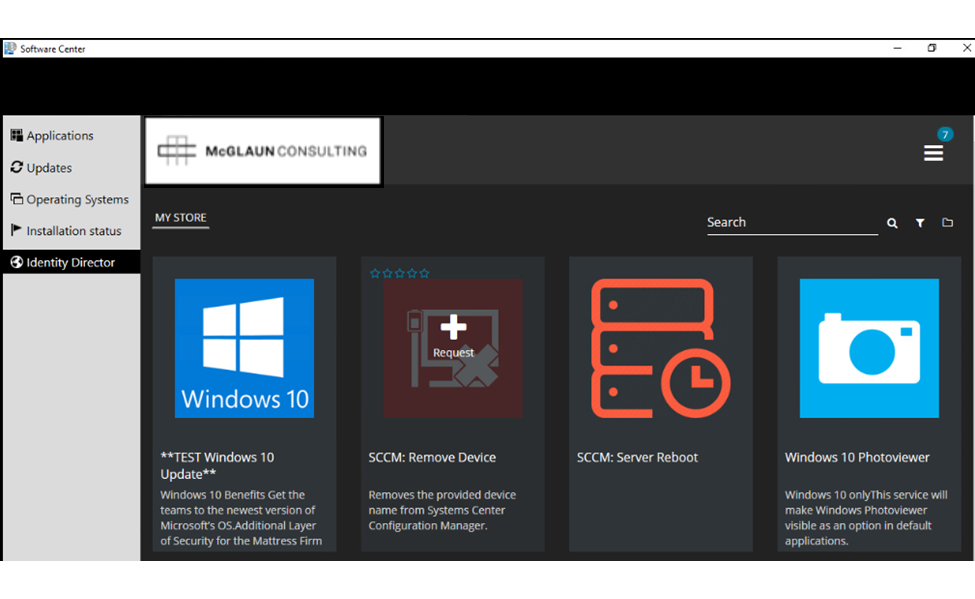Close the Software Center window
975x599 pixels.
point(966,48)
